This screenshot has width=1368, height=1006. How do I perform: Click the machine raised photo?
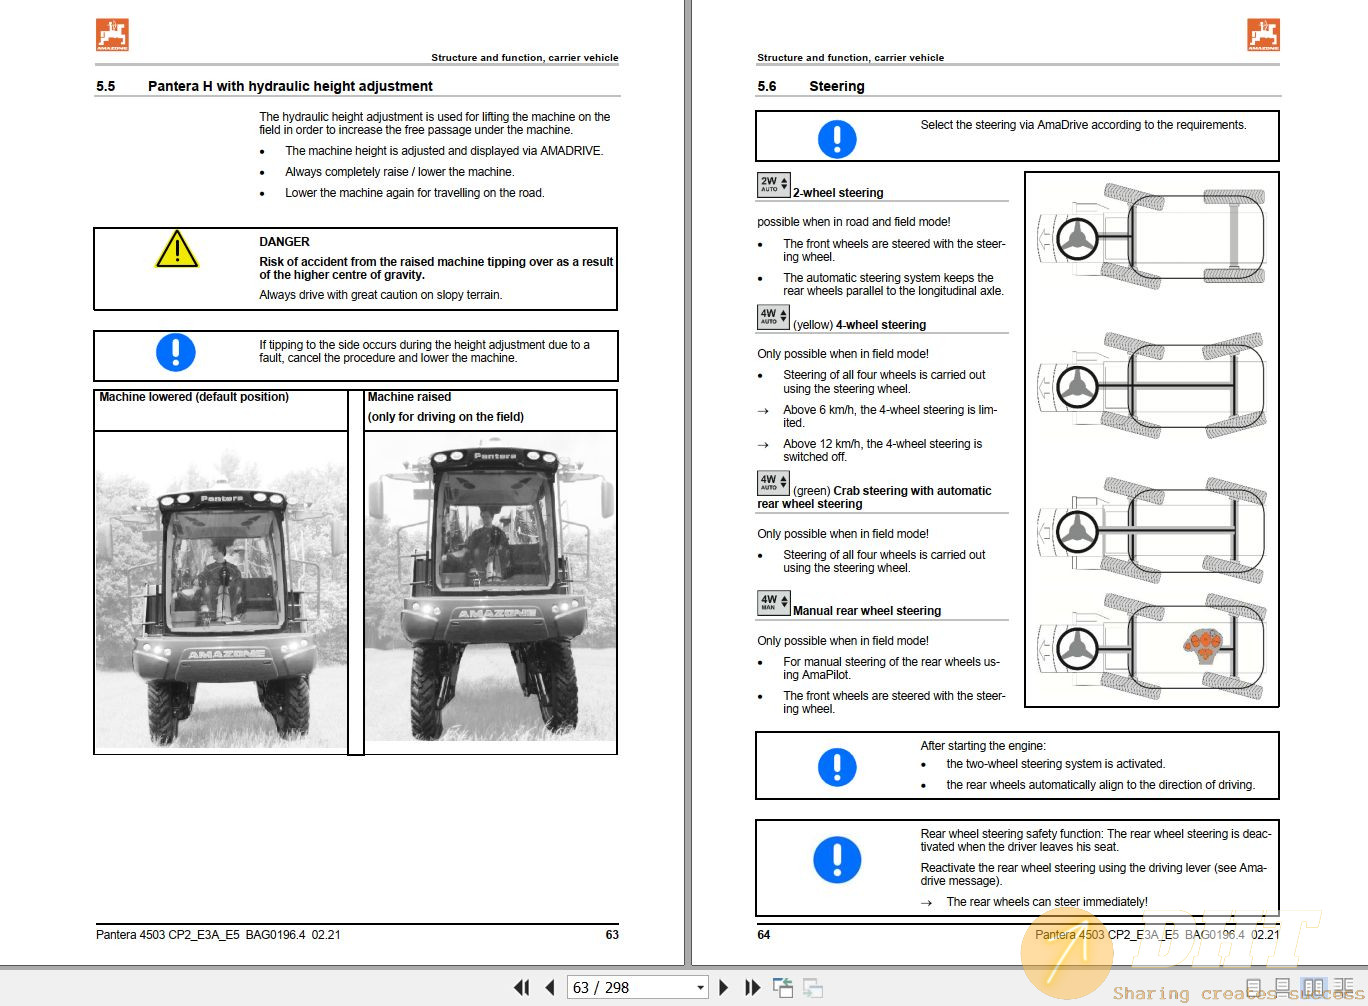tap(490, 592)
